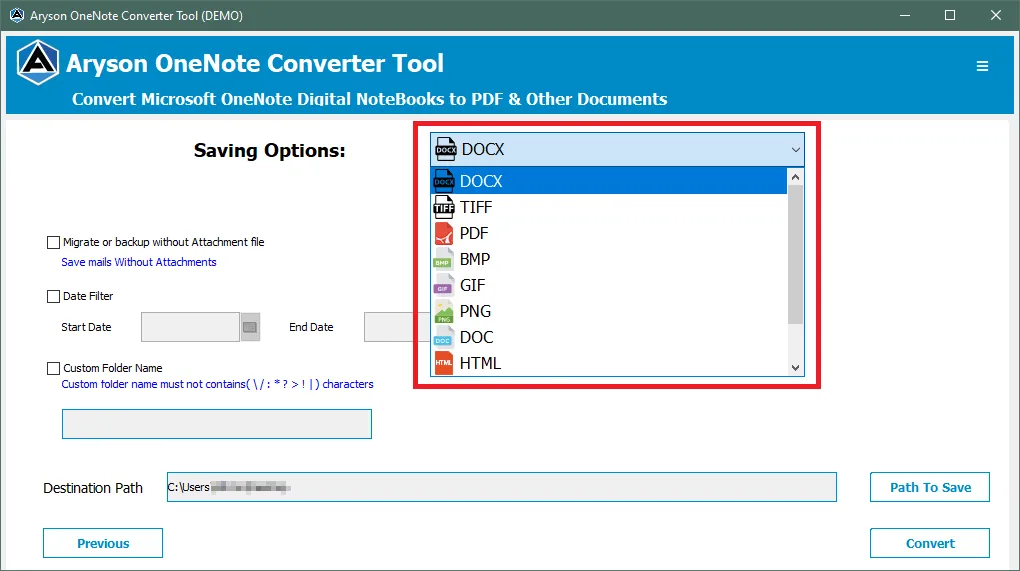This screenshot has width=1020, height=571.
Task: Select HTML saving format
Action: pos(609,363)
